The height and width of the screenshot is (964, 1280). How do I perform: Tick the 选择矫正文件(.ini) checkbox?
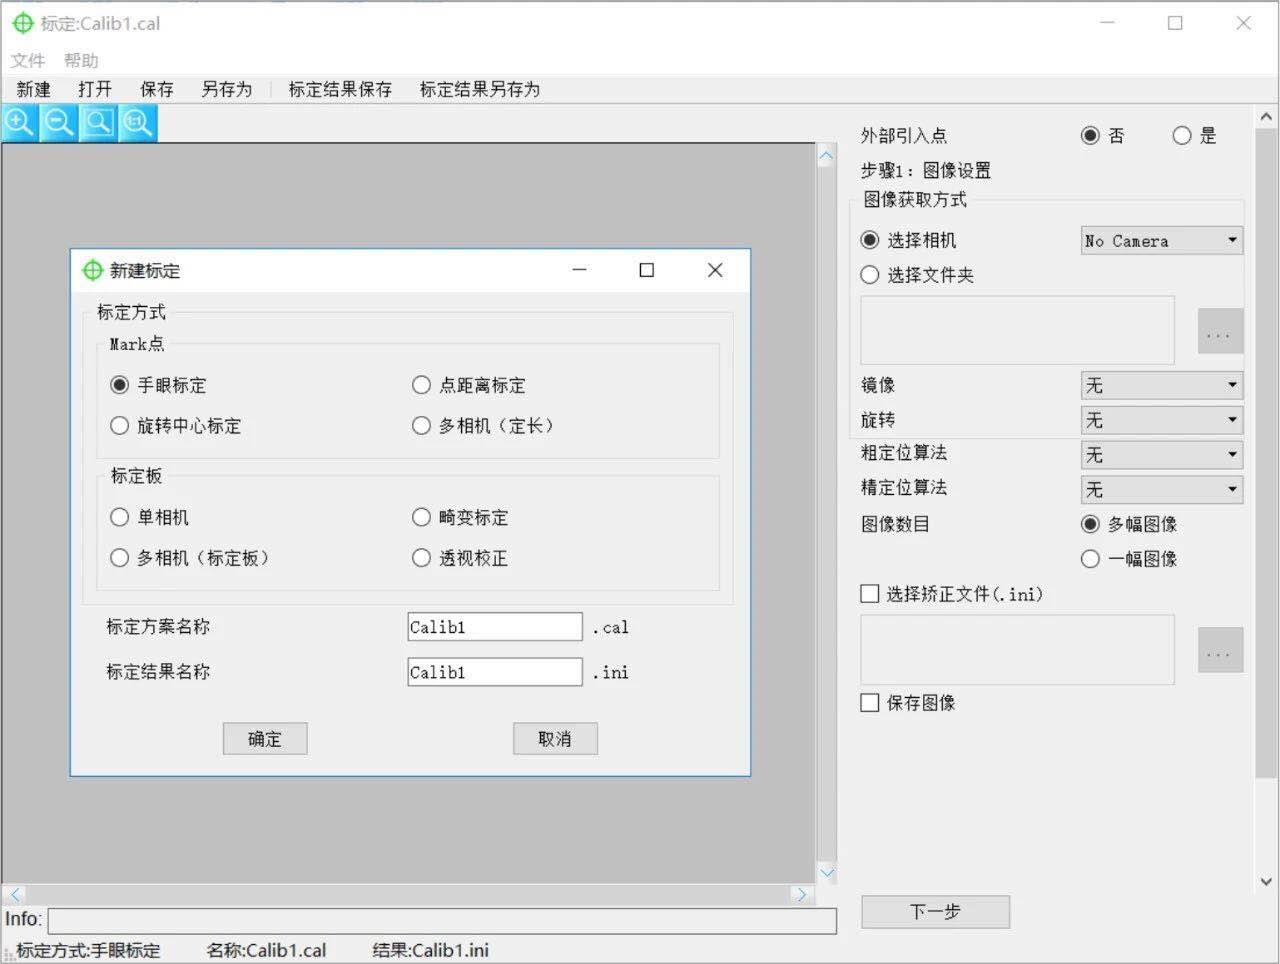[870, 594]
